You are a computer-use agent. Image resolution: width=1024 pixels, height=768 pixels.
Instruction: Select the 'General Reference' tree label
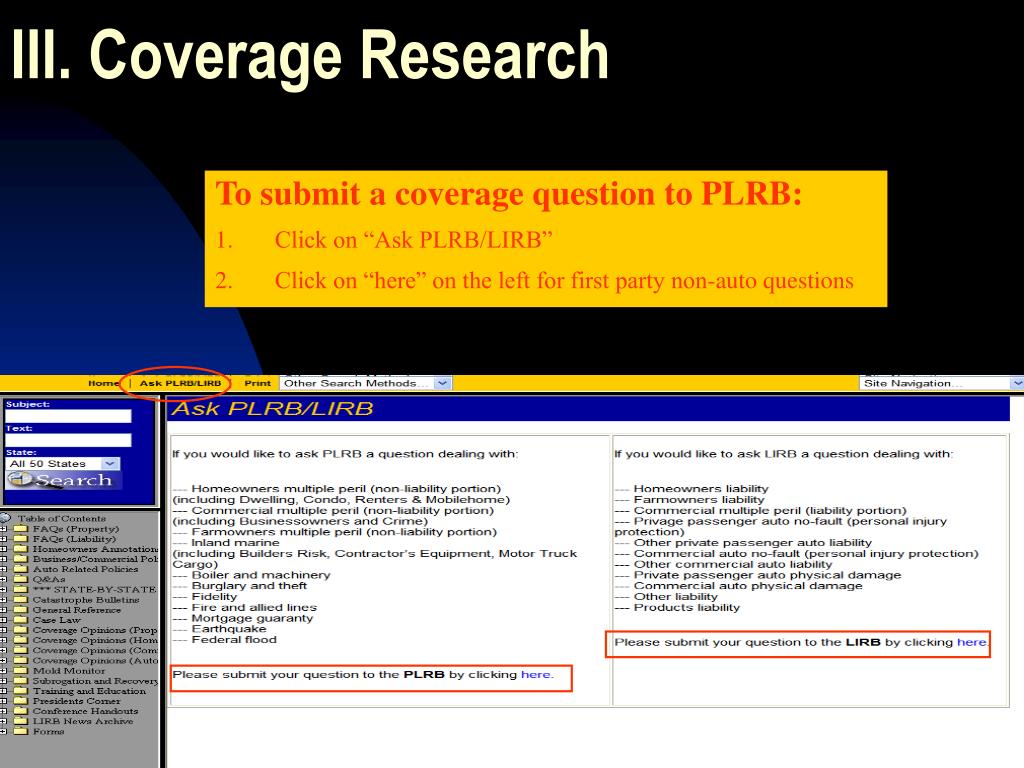[x=77, y=610]
